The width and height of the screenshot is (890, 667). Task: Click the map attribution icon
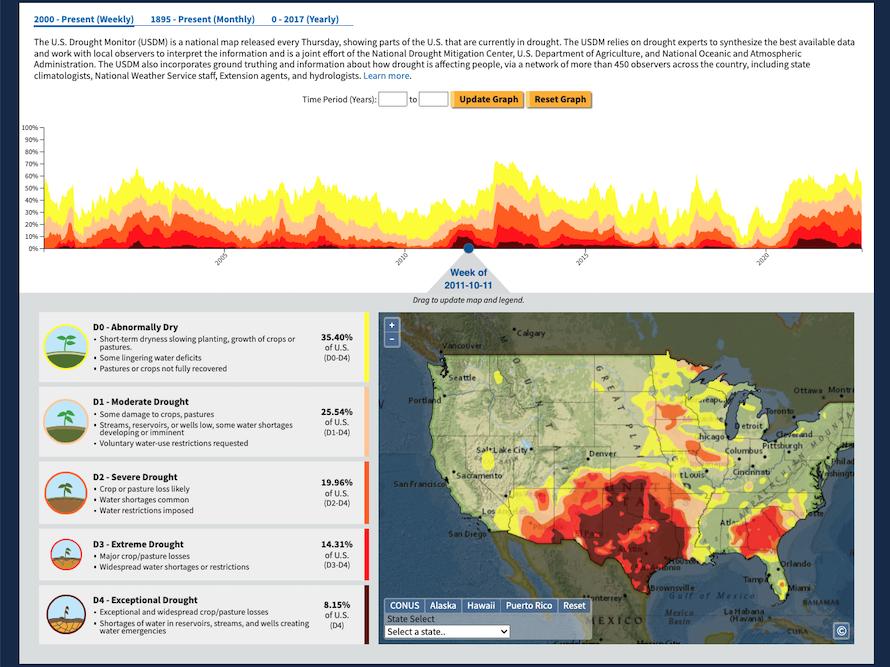[840, 630]
